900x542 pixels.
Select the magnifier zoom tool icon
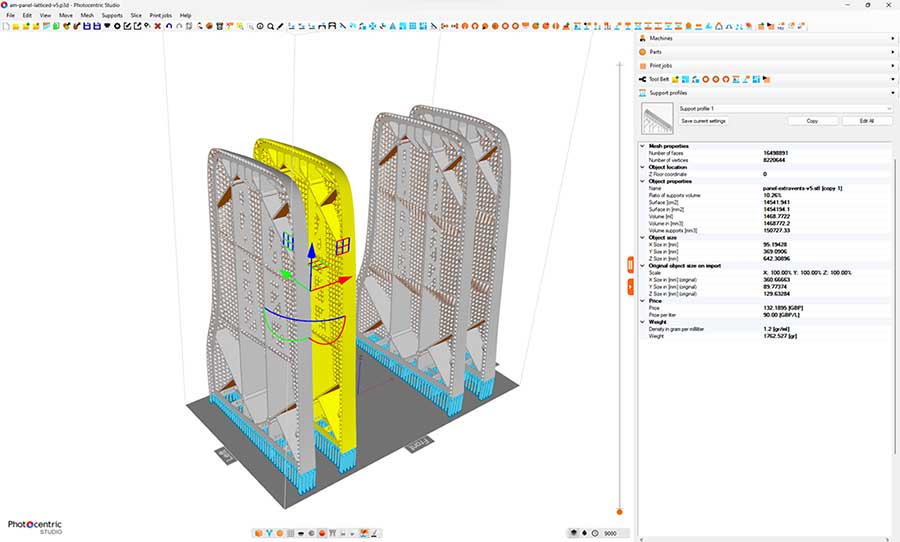click(x=270, y=26)
